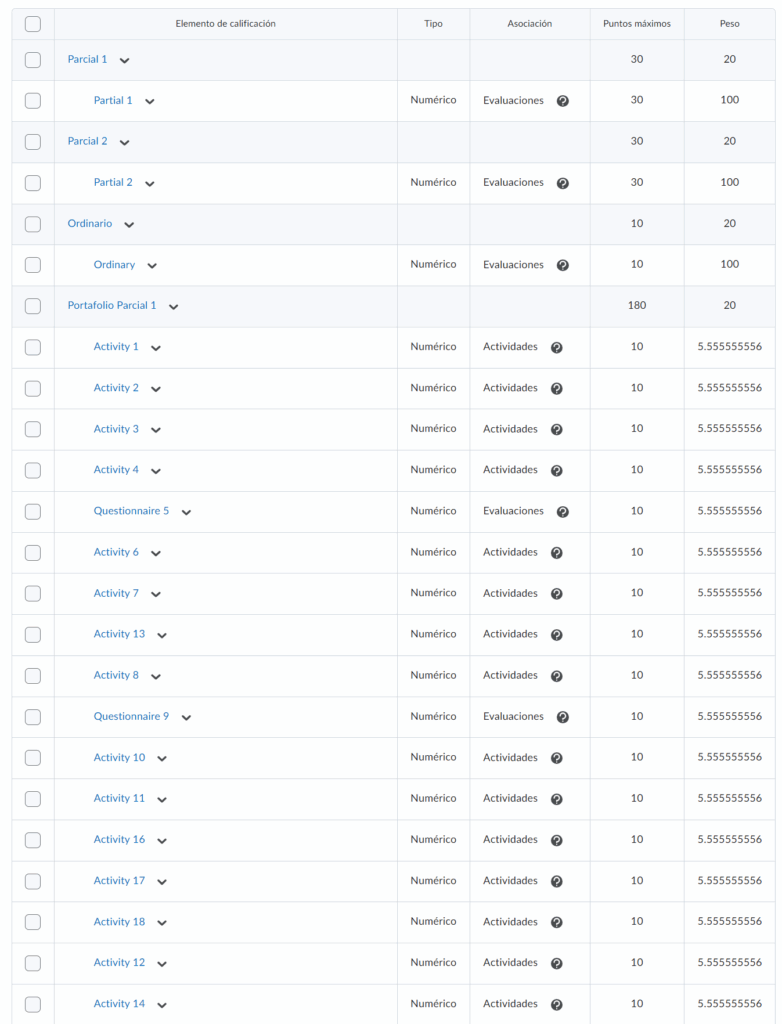Open association help for Activity 1
Screen dimensions: 782x1024
[557, 347]
